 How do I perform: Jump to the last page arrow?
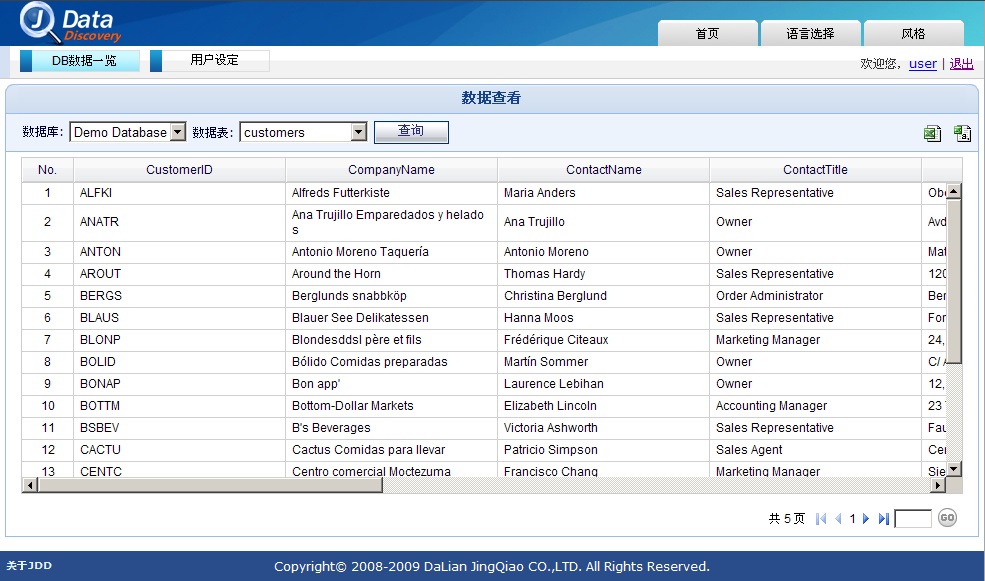click(884, 519)
